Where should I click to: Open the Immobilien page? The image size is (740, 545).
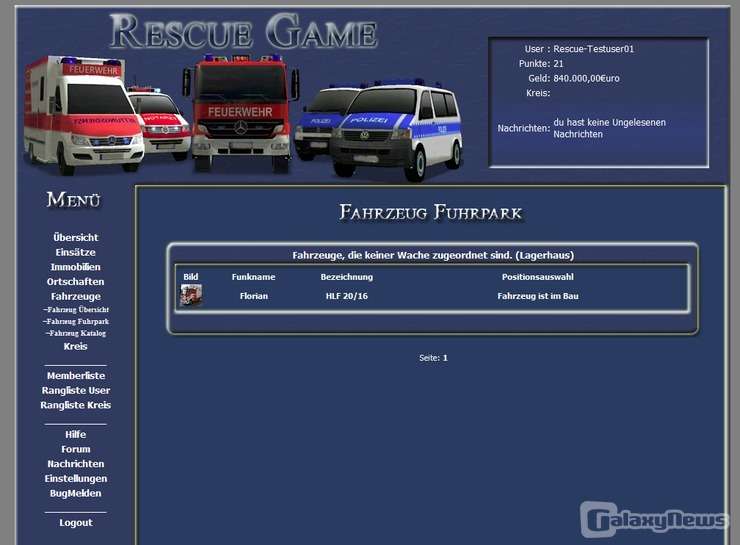[76, 267]
